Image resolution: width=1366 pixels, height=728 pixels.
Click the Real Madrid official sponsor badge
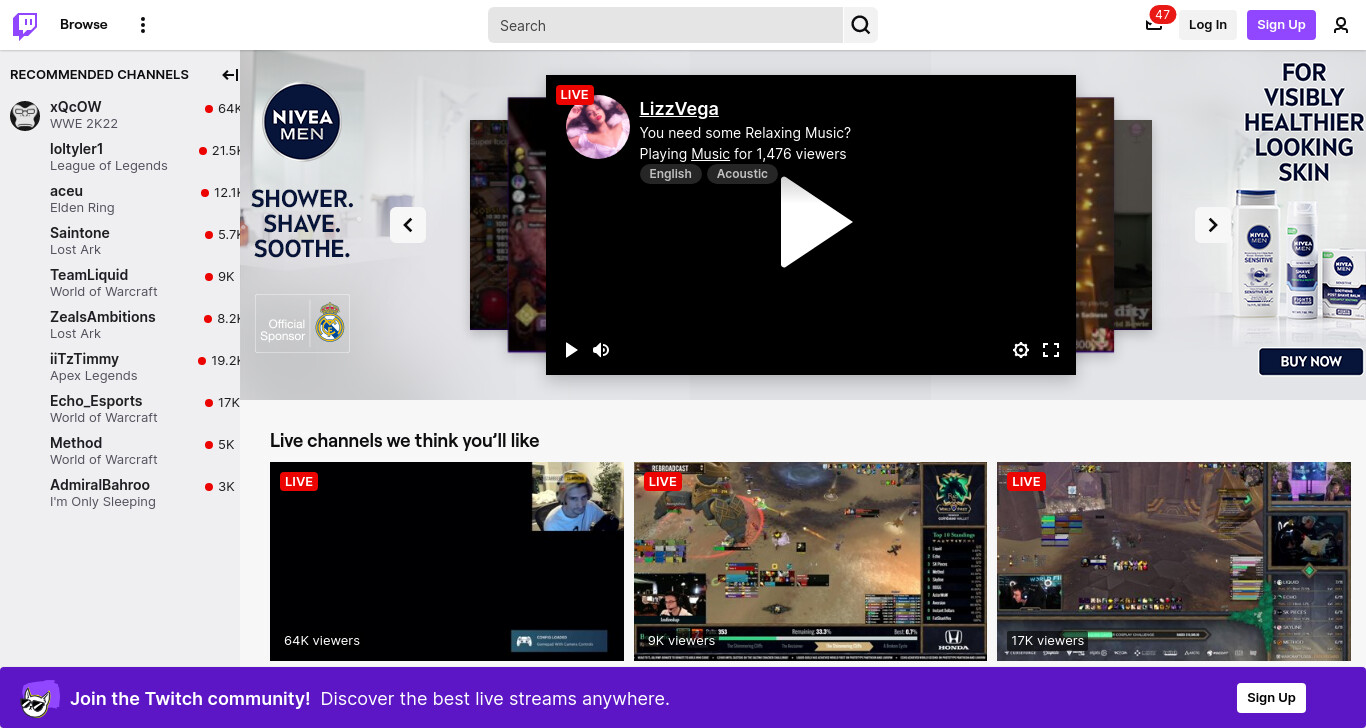coord(302,323)
